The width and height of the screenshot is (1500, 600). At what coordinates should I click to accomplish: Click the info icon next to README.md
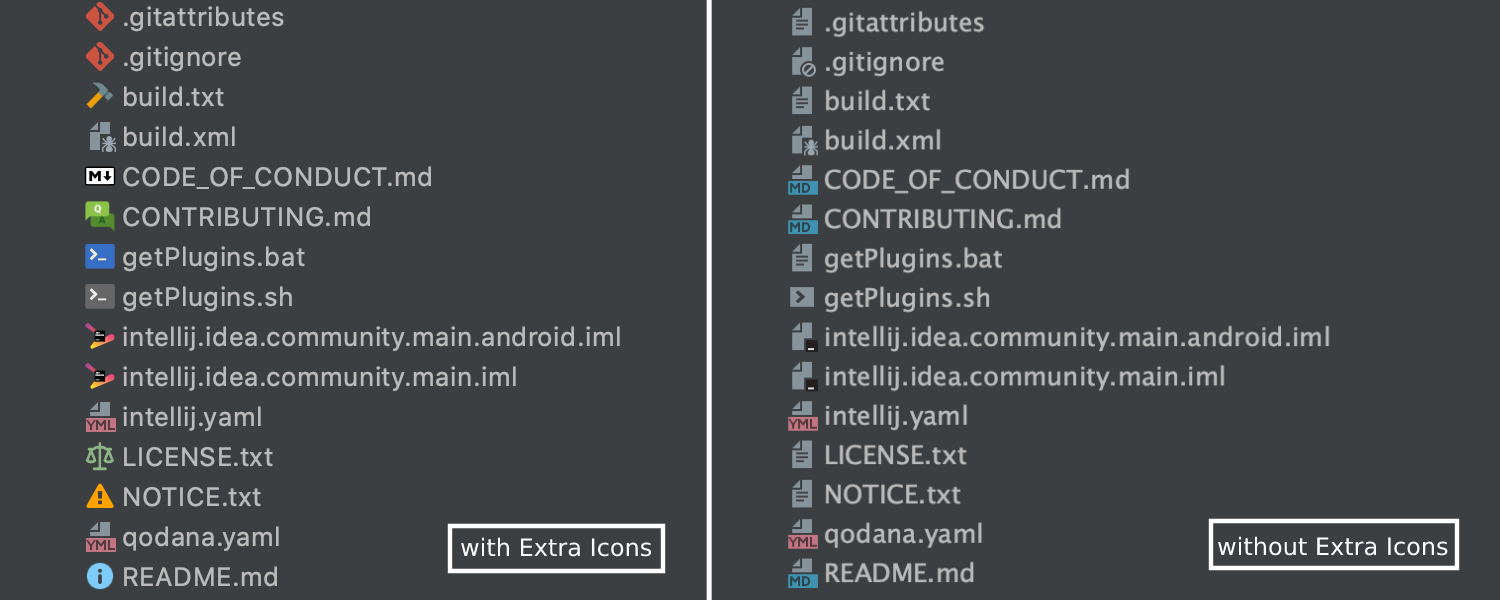[99, 576]
